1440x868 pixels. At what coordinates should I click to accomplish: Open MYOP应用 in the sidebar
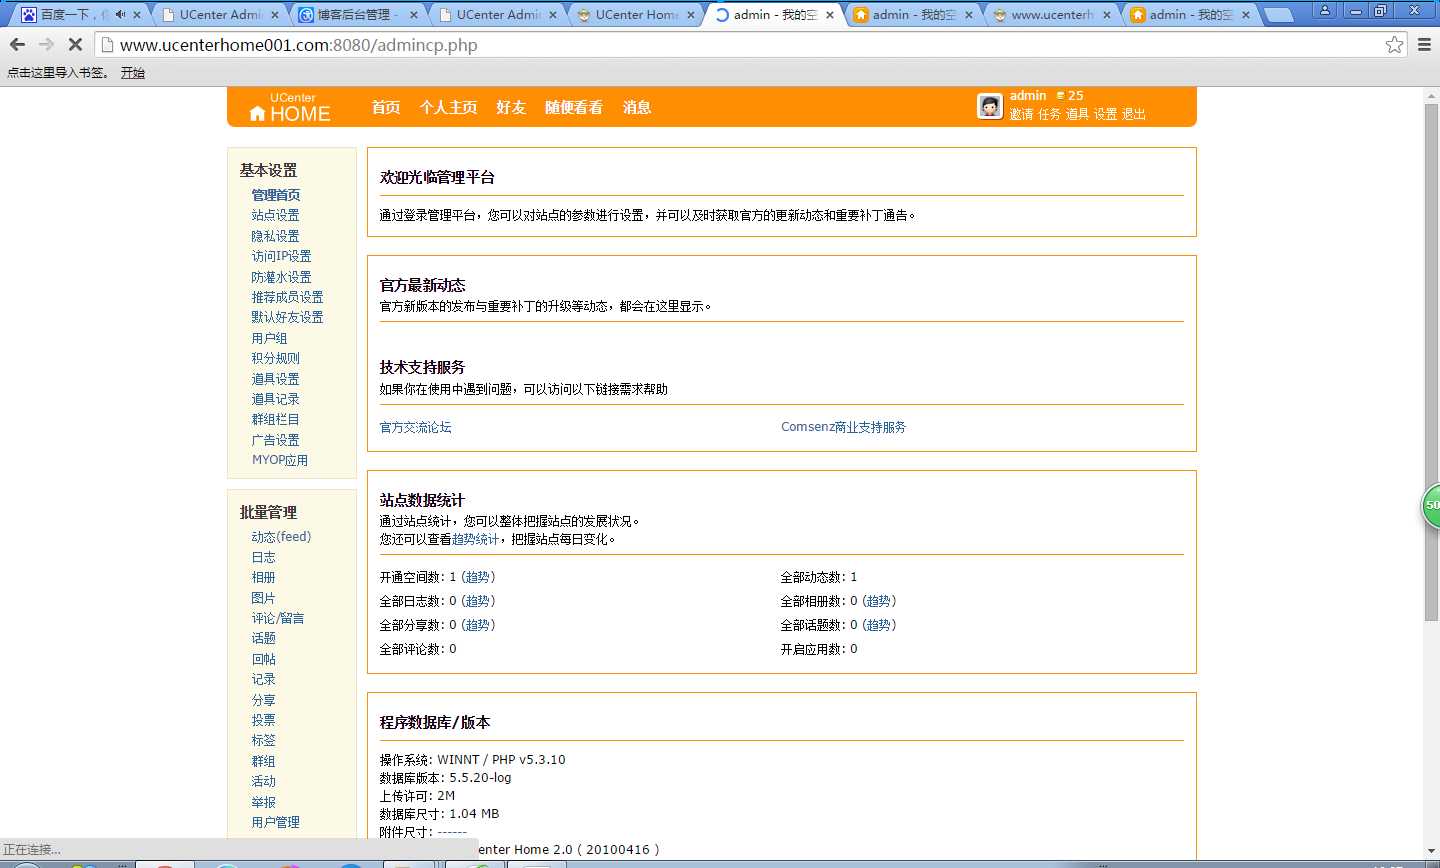[280, 460]
